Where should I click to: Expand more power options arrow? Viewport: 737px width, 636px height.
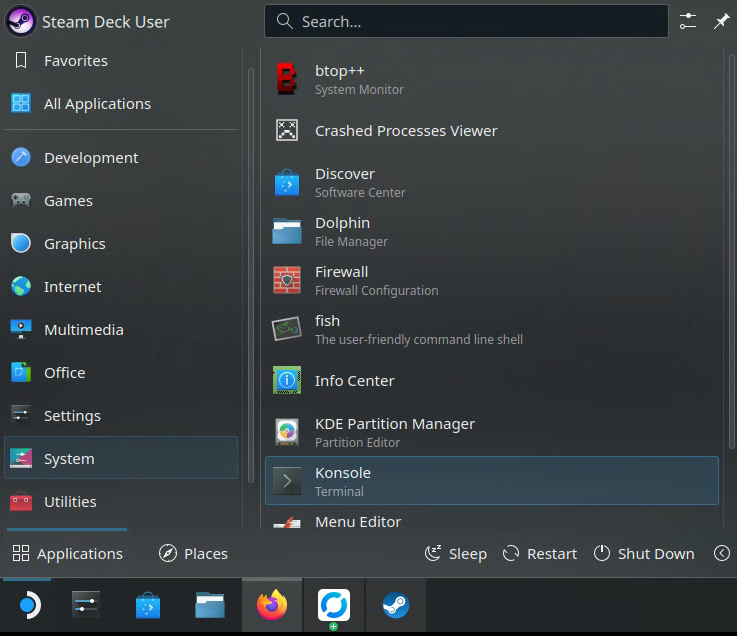(721, 553)
